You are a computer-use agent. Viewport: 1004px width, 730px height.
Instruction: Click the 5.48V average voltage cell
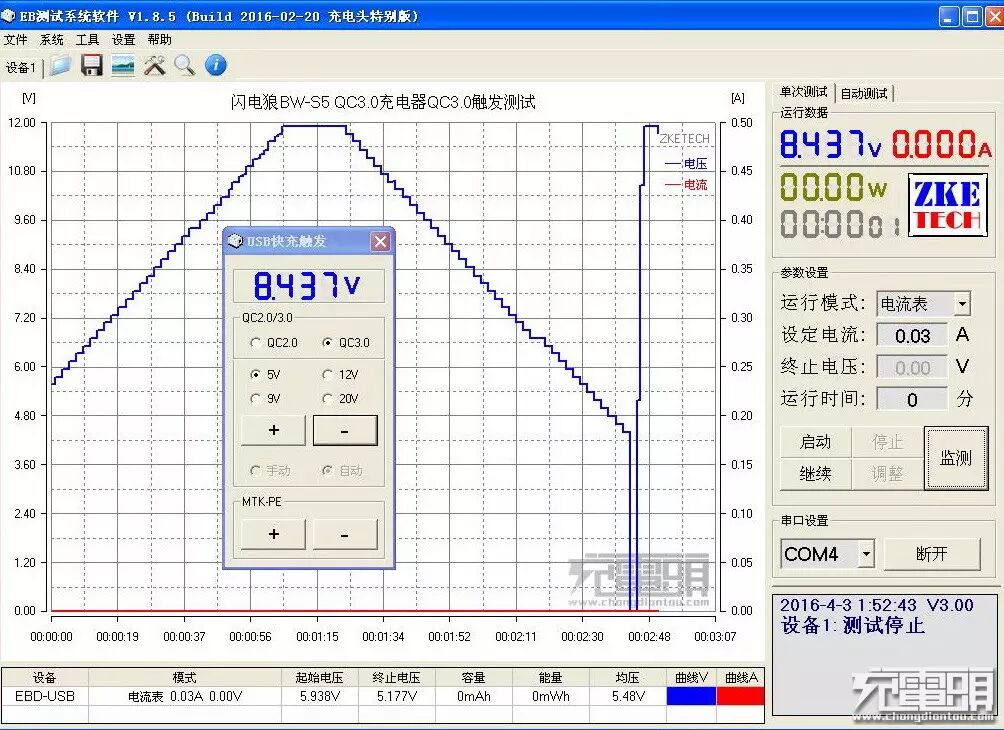pyautogui.click(x=628, y=696)
